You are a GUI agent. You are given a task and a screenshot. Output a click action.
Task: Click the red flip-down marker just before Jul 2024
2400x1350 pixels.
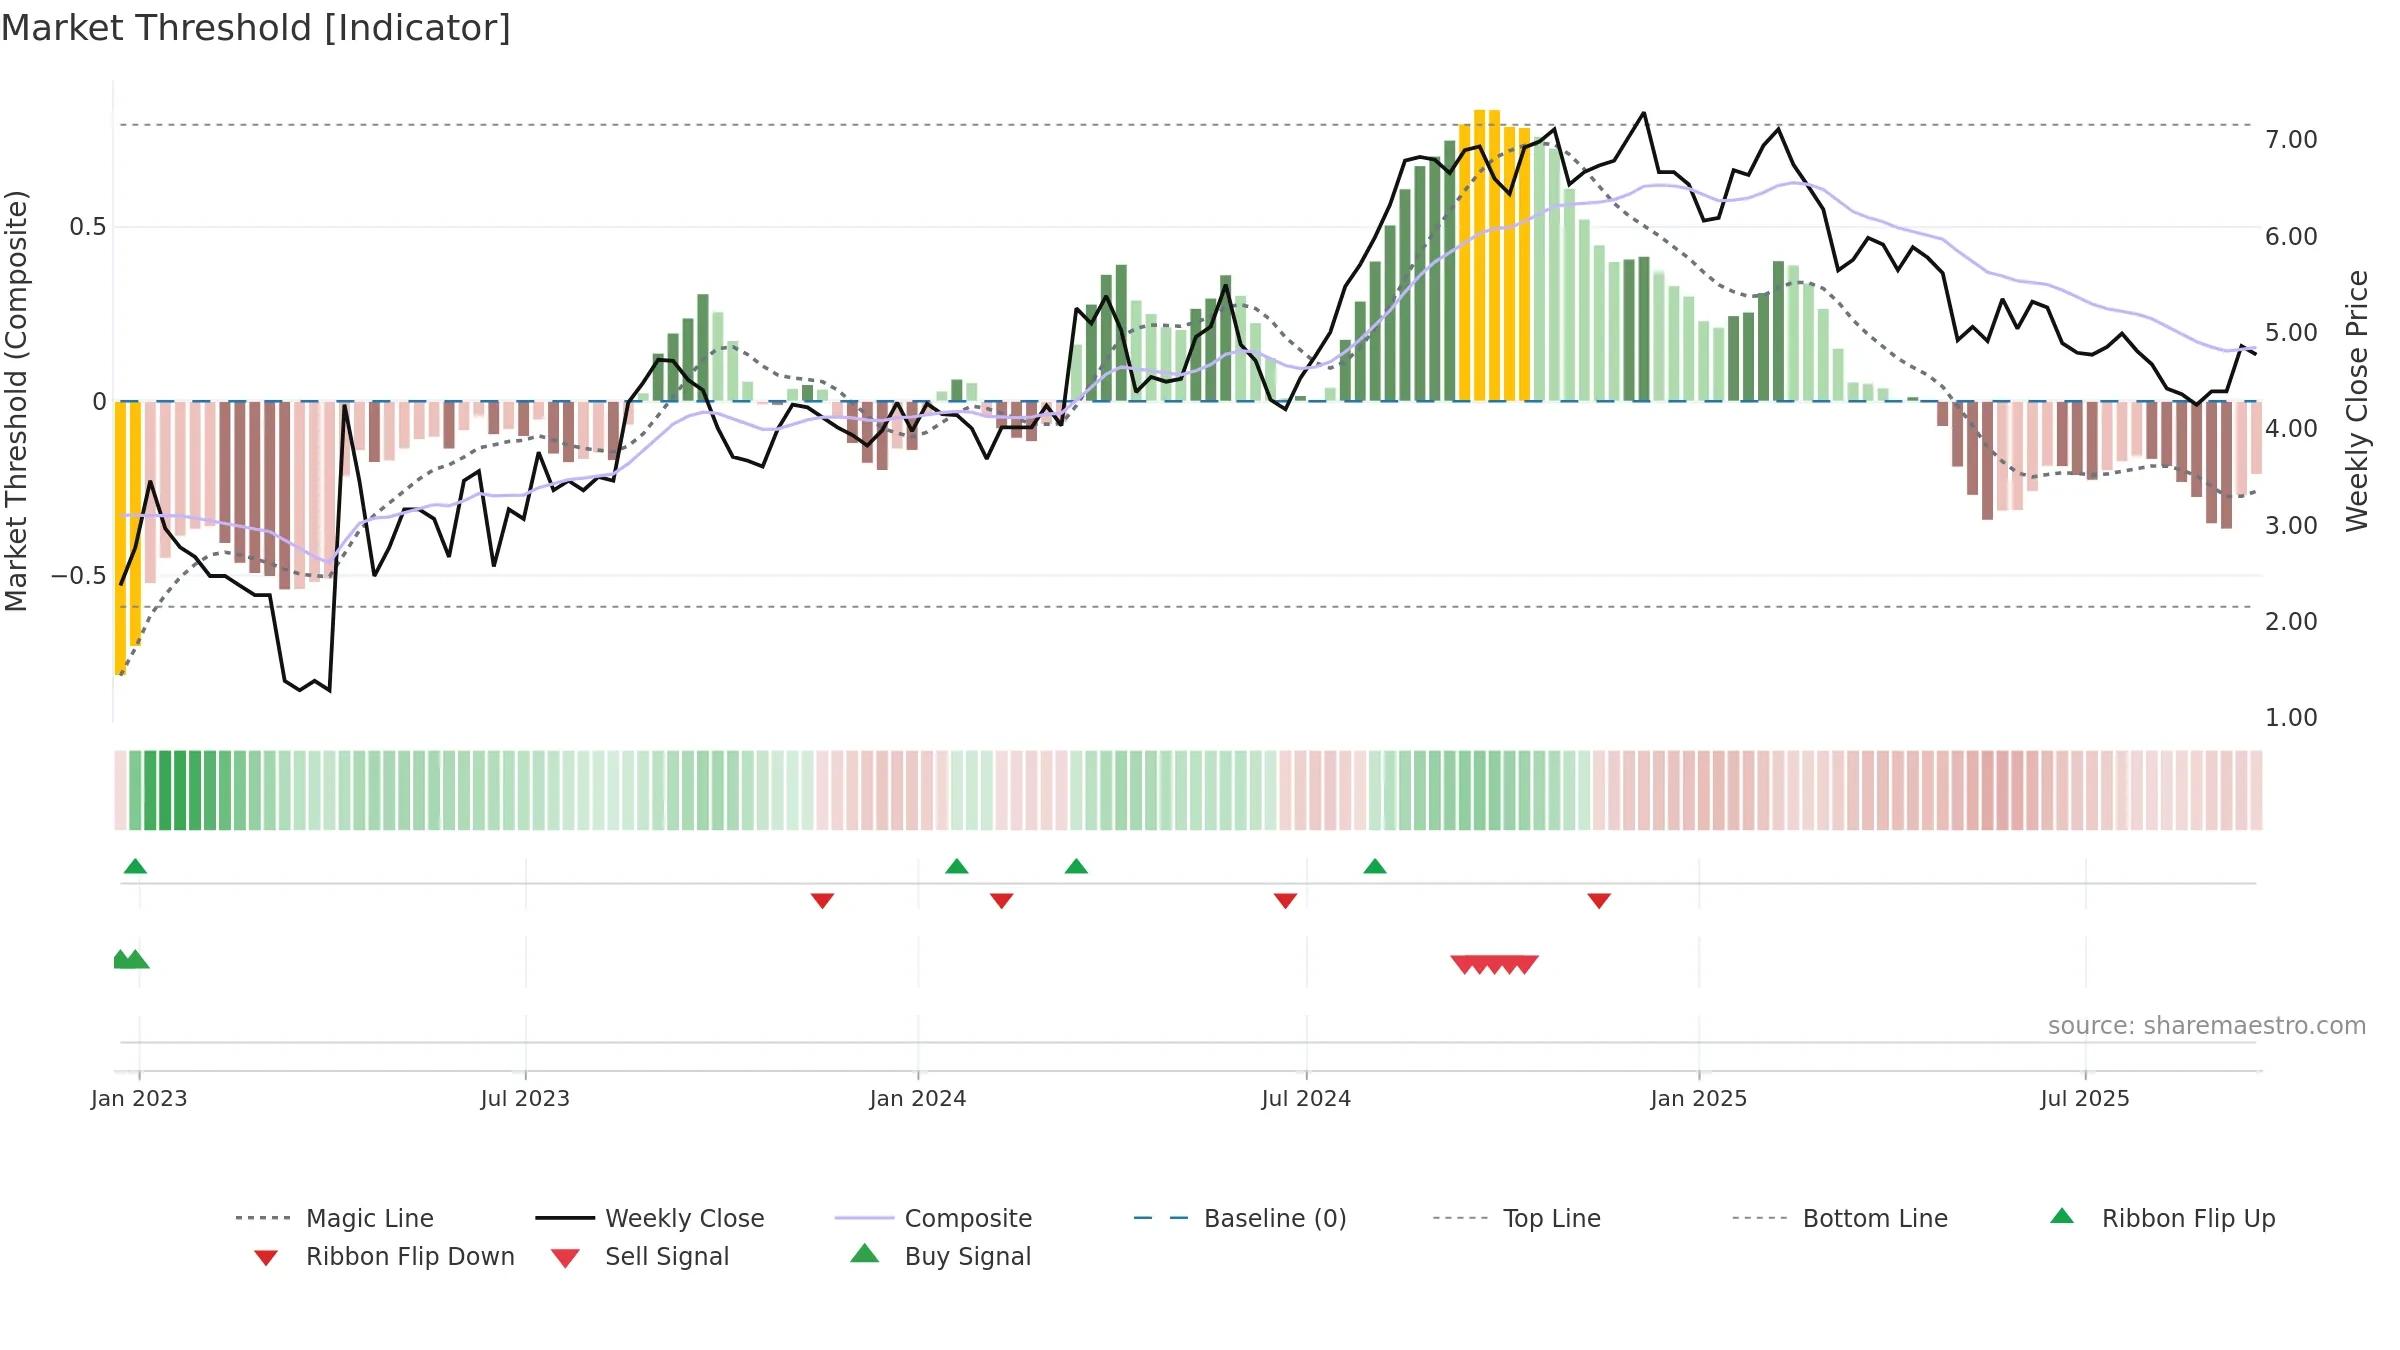(1286, 901)
